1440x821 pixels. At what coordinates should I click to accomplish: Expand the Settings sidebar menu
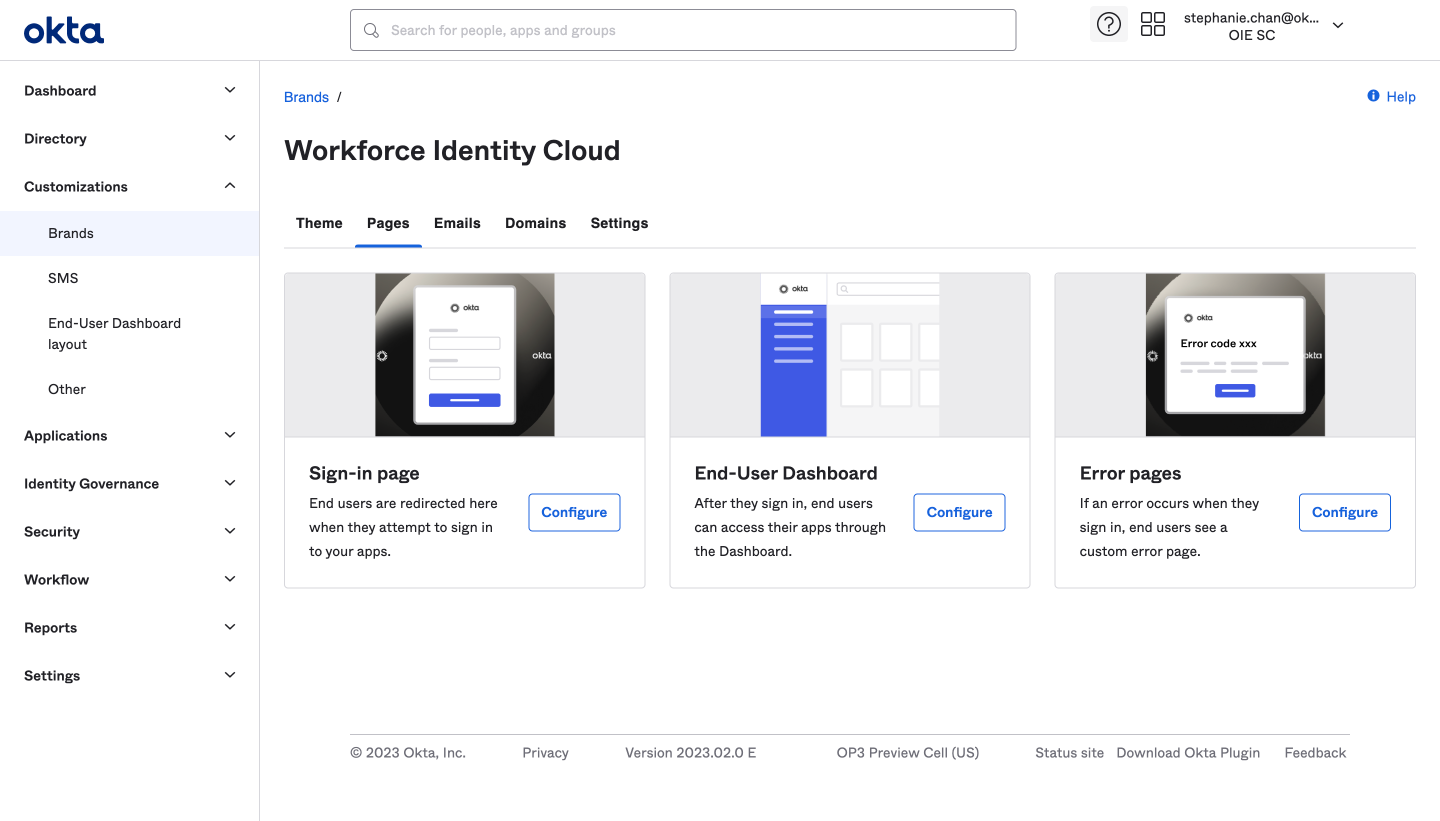point(130,675)
